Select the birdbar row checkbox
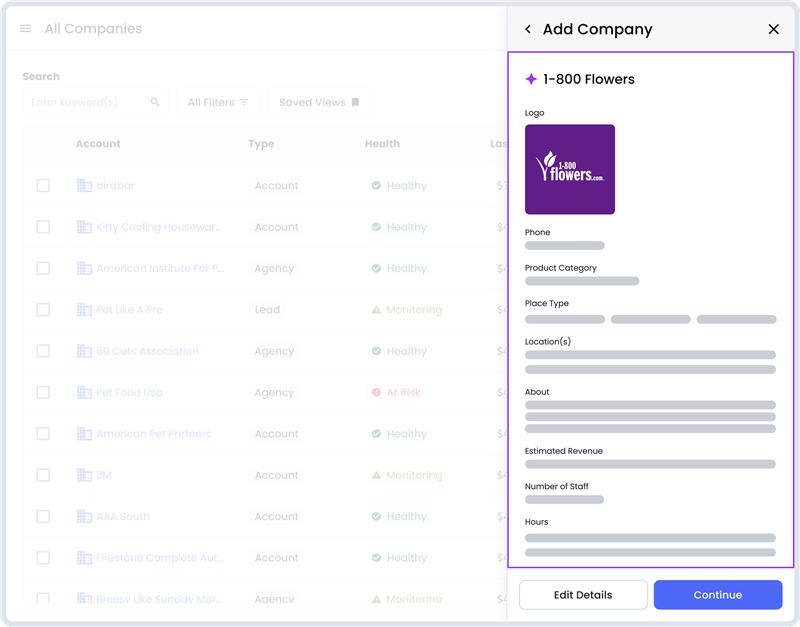The width and height of the screenshot is (800, 627). tap(43, 185)
